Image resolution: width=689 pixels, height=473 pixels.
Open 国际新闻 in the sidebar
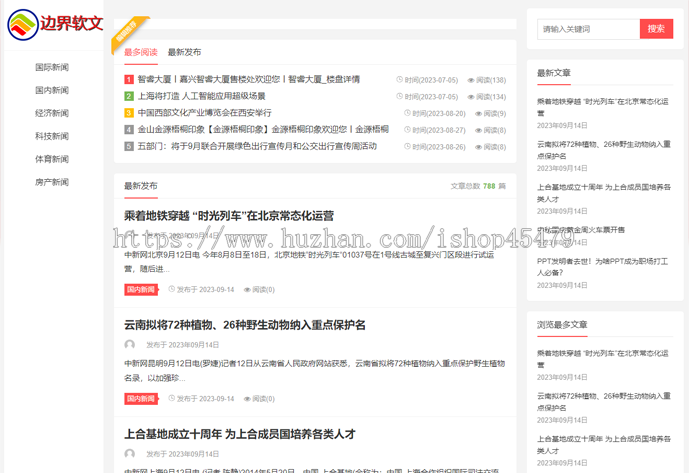tap(52, 67)
